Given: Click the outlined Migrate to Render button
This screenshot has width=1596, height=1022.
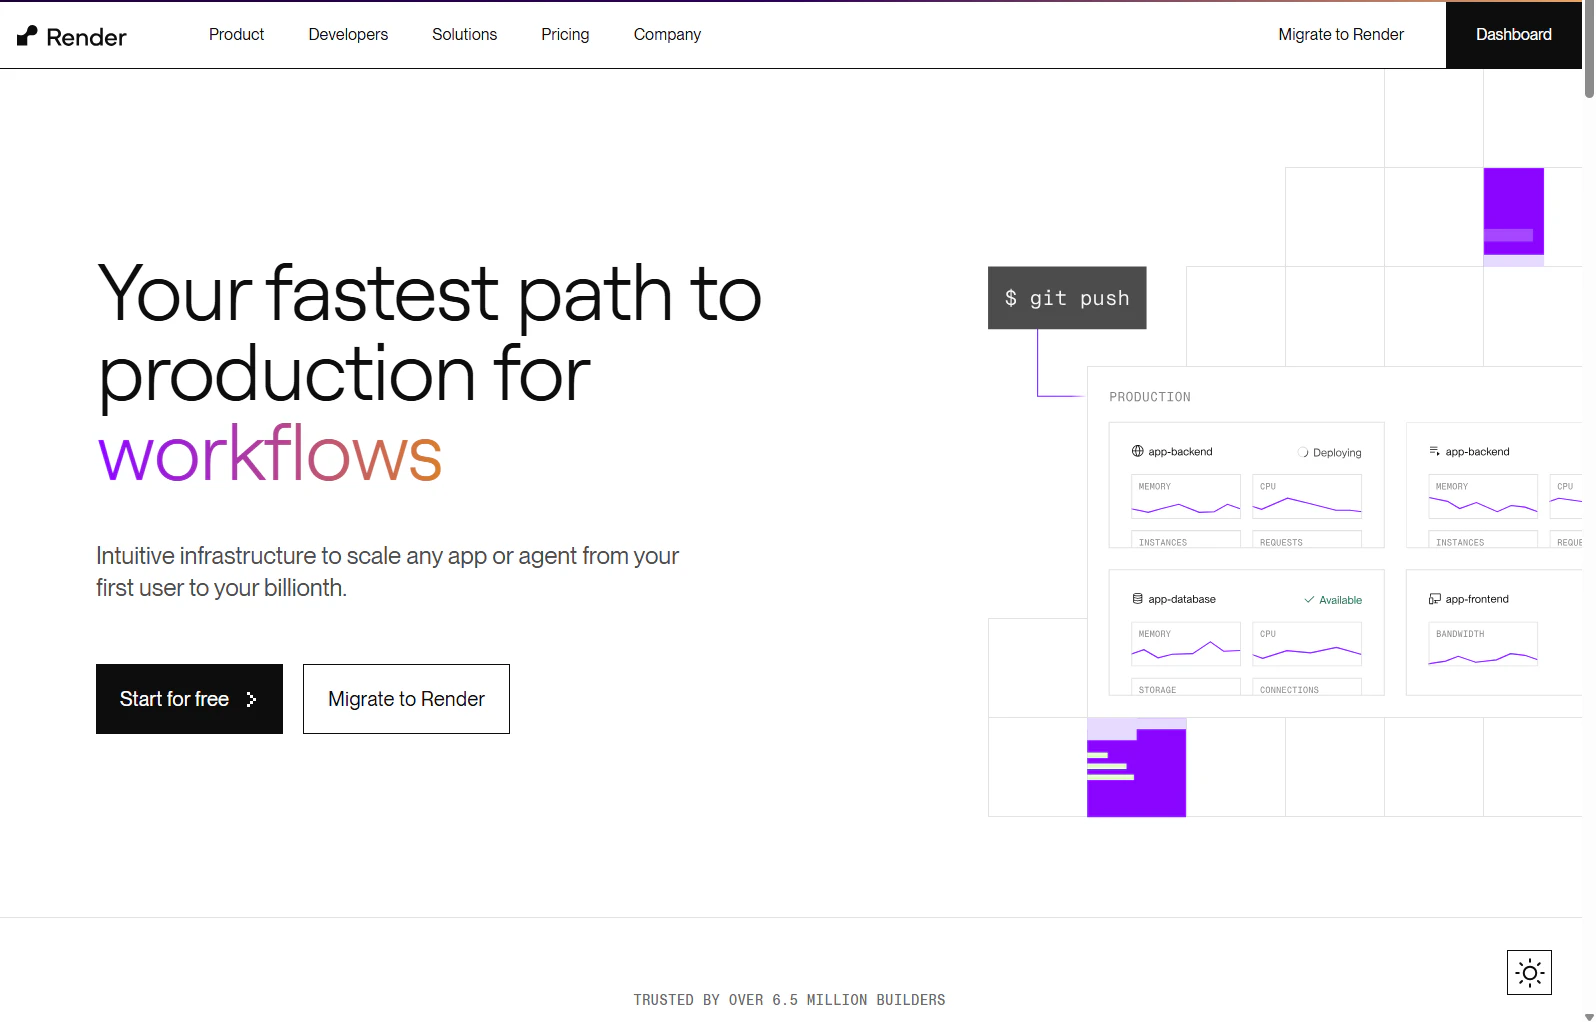Looking at the screenshot, I should point(406,699).
